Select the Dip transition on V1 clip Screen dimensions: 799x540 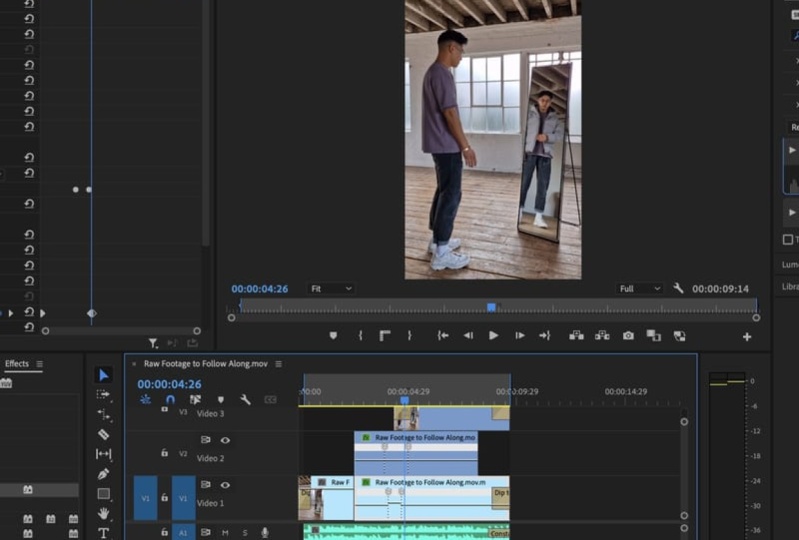(500, 498)
